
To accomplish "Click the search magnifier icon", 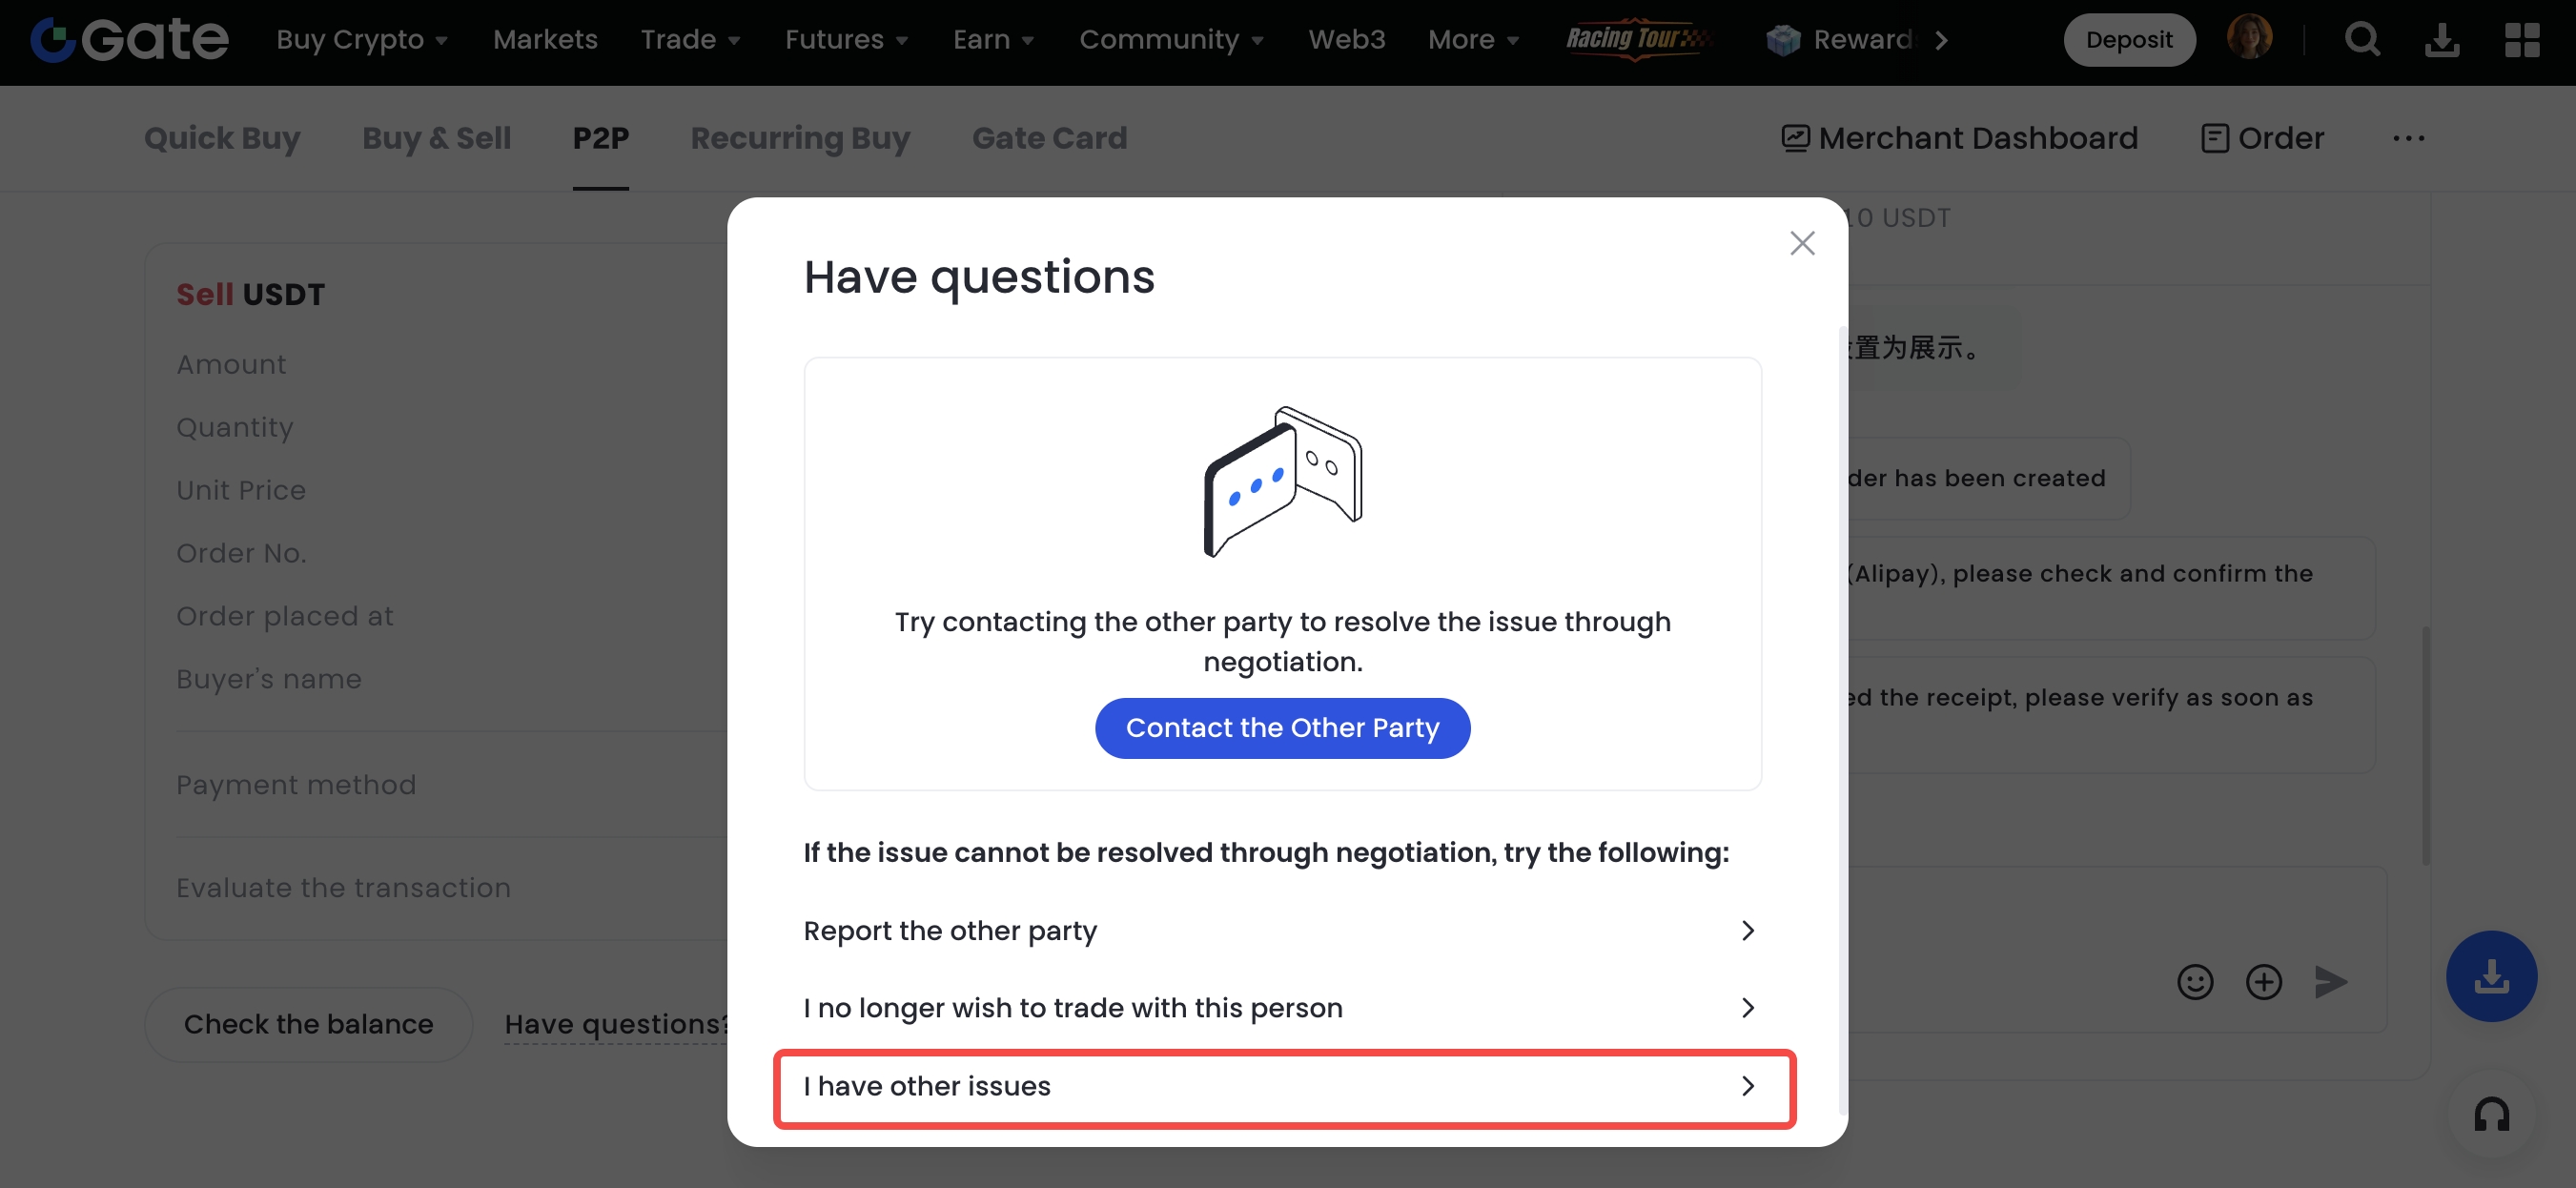I will (x=2362, y=40).
